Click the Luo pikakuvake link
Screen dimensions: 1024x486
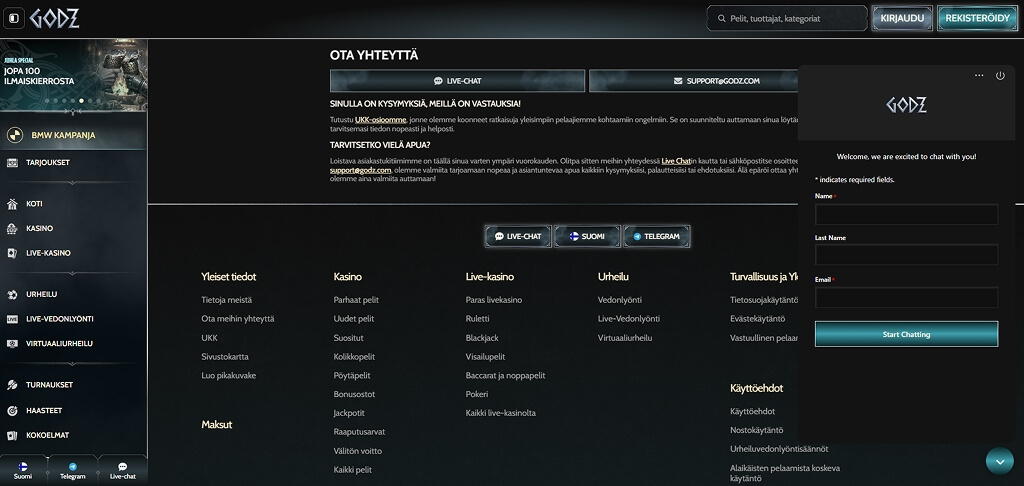[229, 376]
